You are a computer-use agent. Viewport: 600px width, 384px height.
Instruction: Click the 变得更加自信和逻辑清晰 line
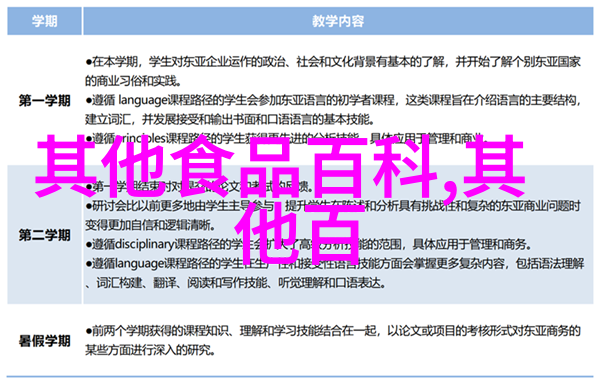coord(150,225)
